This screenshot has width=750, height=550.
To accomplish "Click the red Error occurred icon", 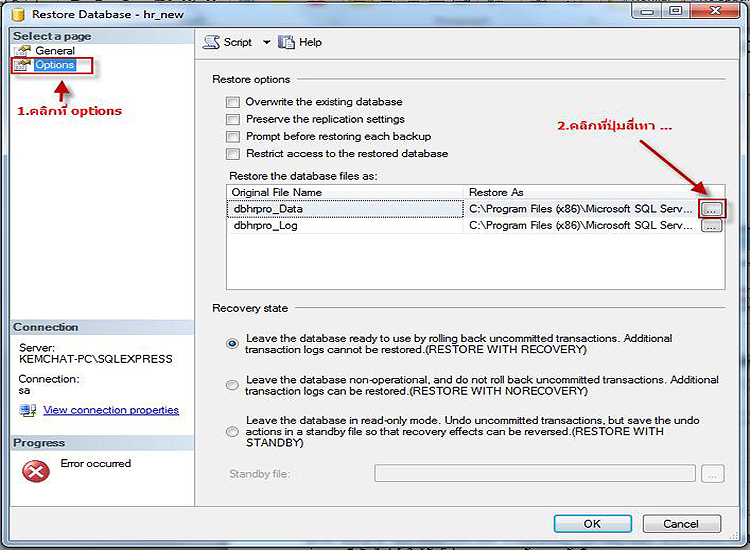I will [36, 471].
